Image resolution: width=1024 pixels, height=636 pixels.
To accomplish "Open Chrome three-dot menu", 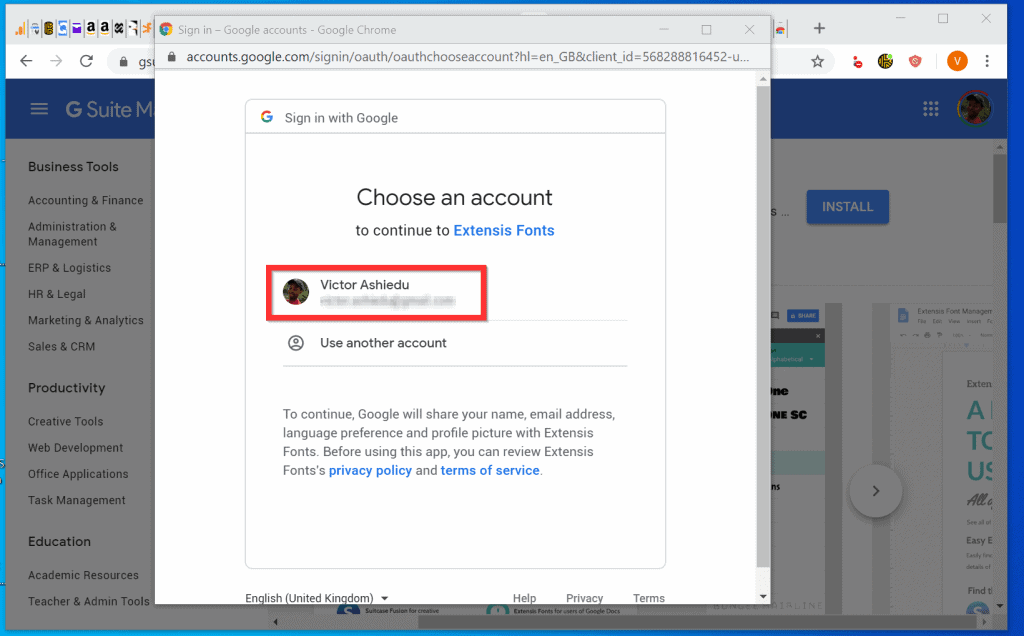I will (x=987, y=61).
